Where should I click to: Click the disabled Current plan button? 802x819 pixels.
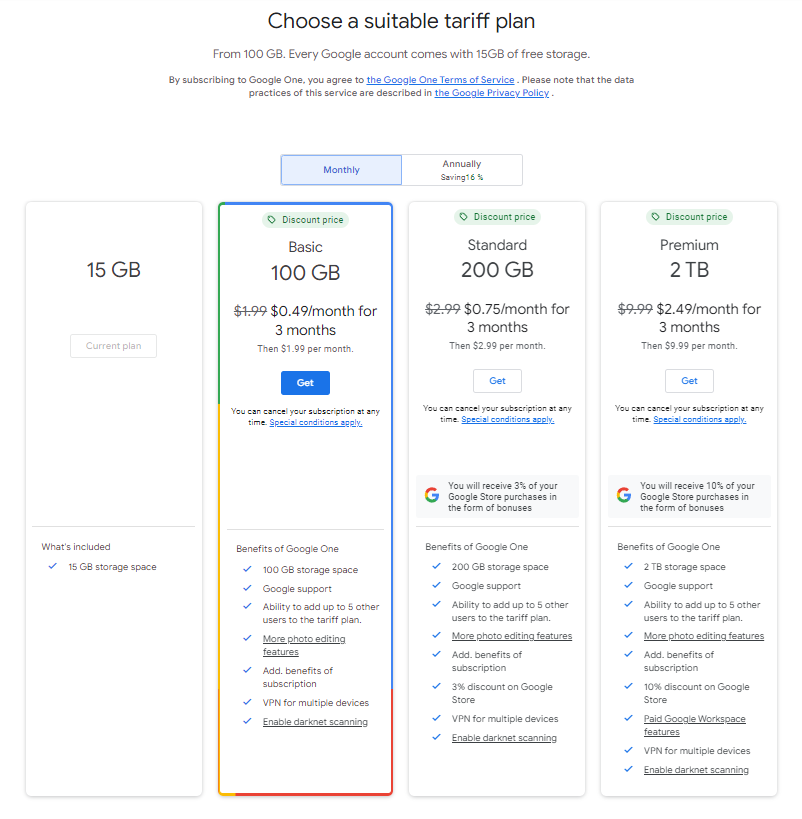pos(113,346)
